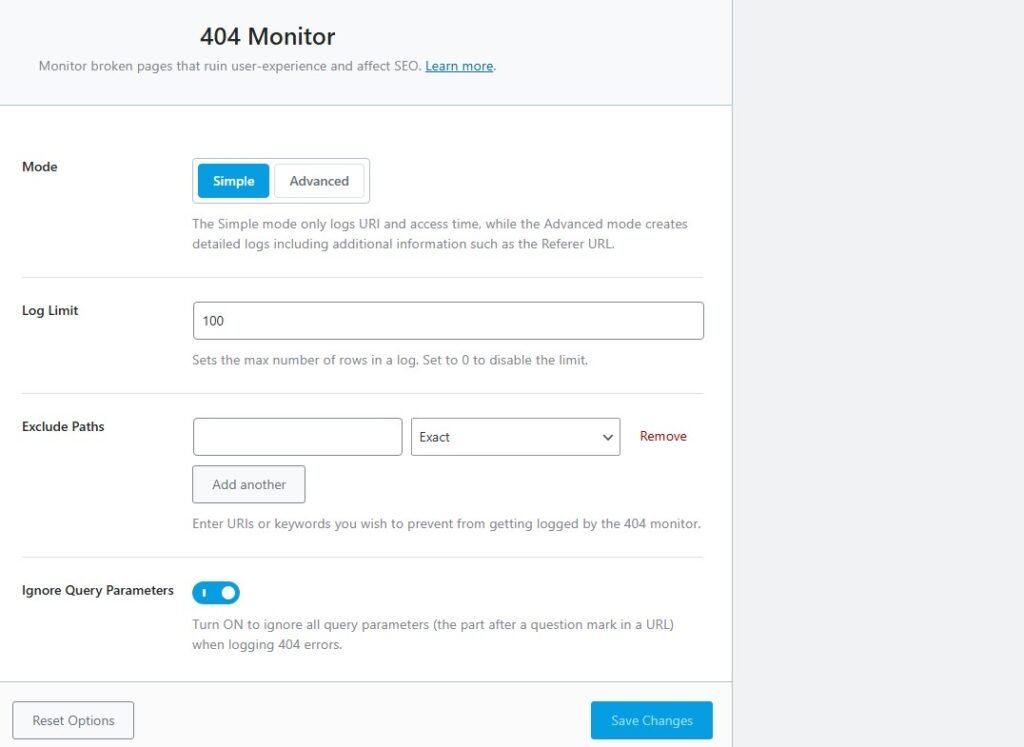Viewport: 1024px width, 747px height.
Task: Click the Simple and Advanced mode description text
Action: [x=440, y=234]
